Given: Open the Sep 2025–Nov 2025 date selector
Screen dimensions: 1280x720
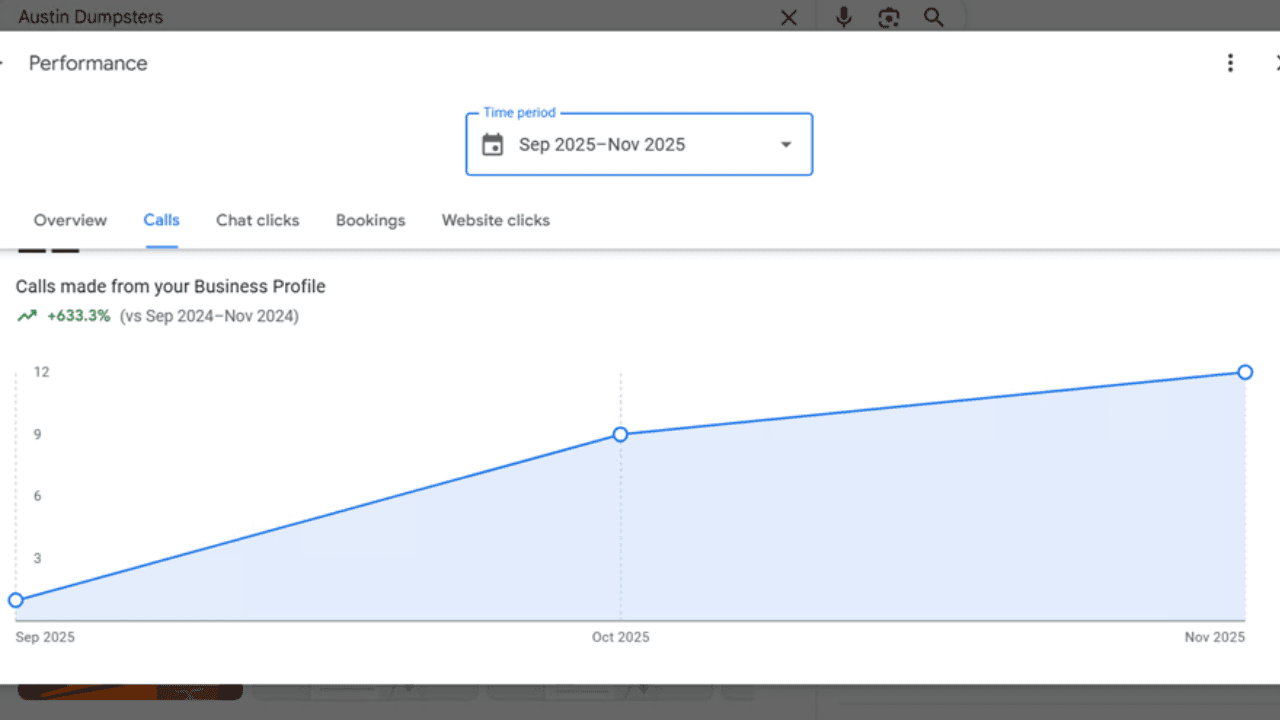Looking at the screenshot, I should 602,145.
